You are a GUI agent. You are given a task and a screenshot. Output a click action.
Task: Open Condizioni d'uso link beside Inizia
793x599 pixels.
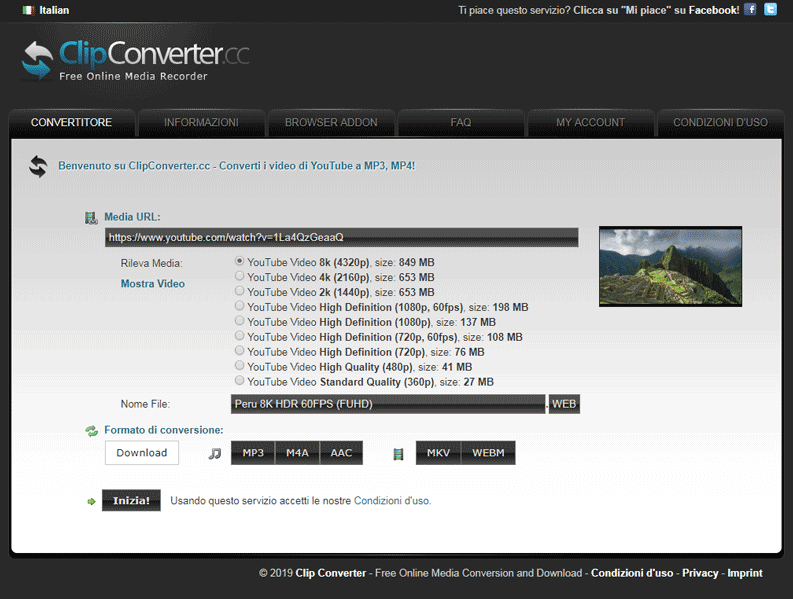tap(392, 501)
